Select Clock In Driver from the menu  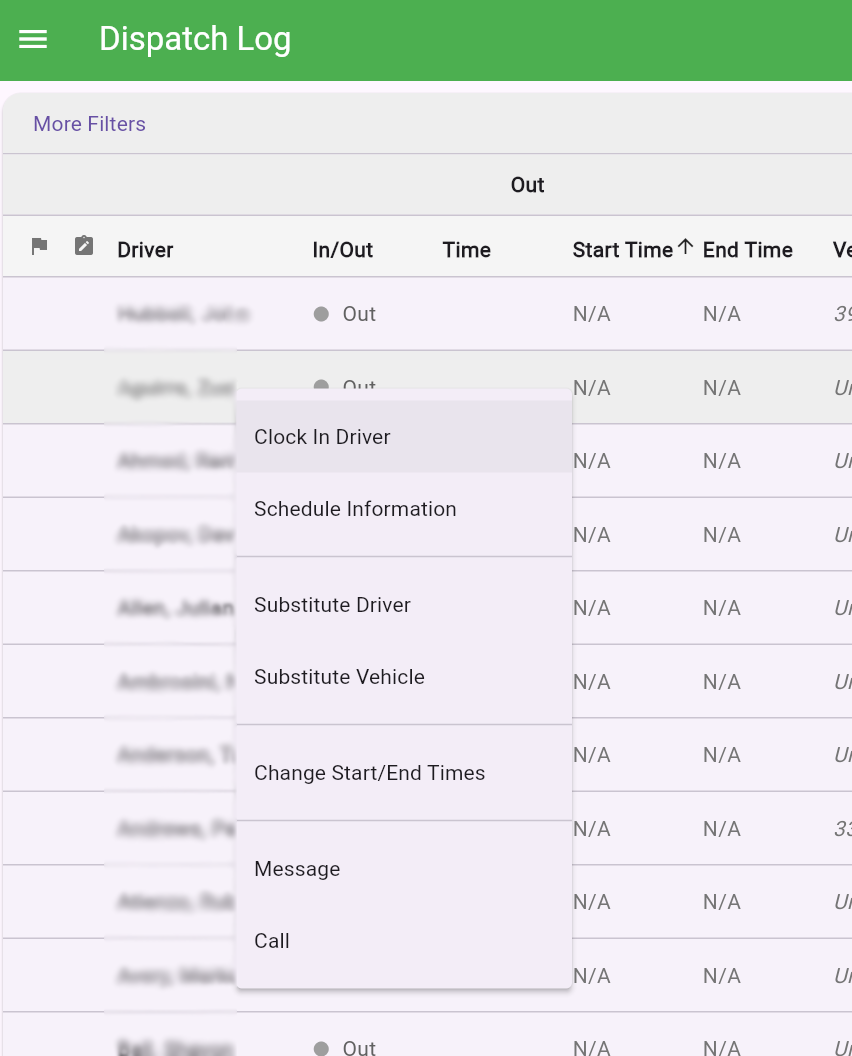(322, 437)
